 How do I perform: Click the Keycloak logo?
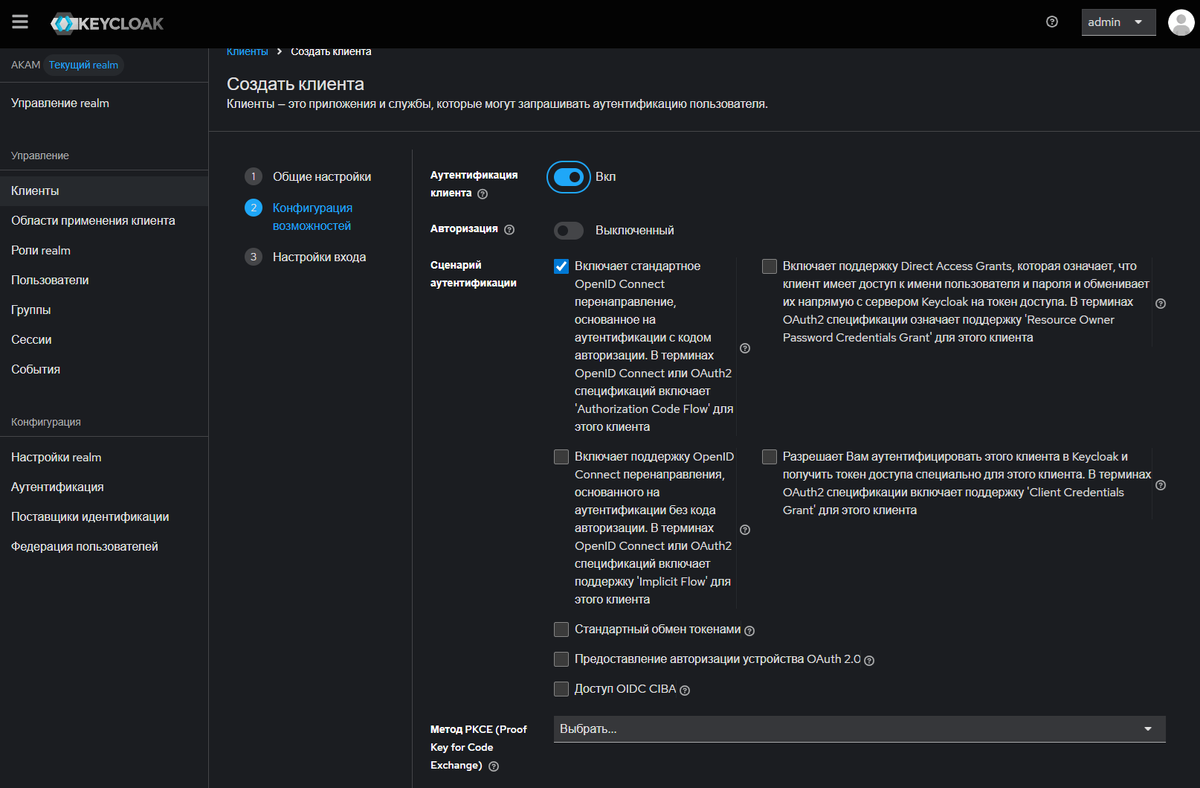pyautogui.click(x=107, y=22)
